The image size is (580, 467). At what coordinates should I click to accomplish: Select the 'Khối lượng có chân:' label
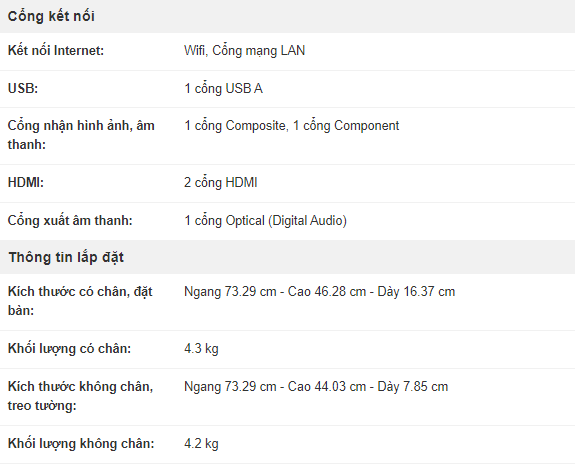(x=70, y=349)
